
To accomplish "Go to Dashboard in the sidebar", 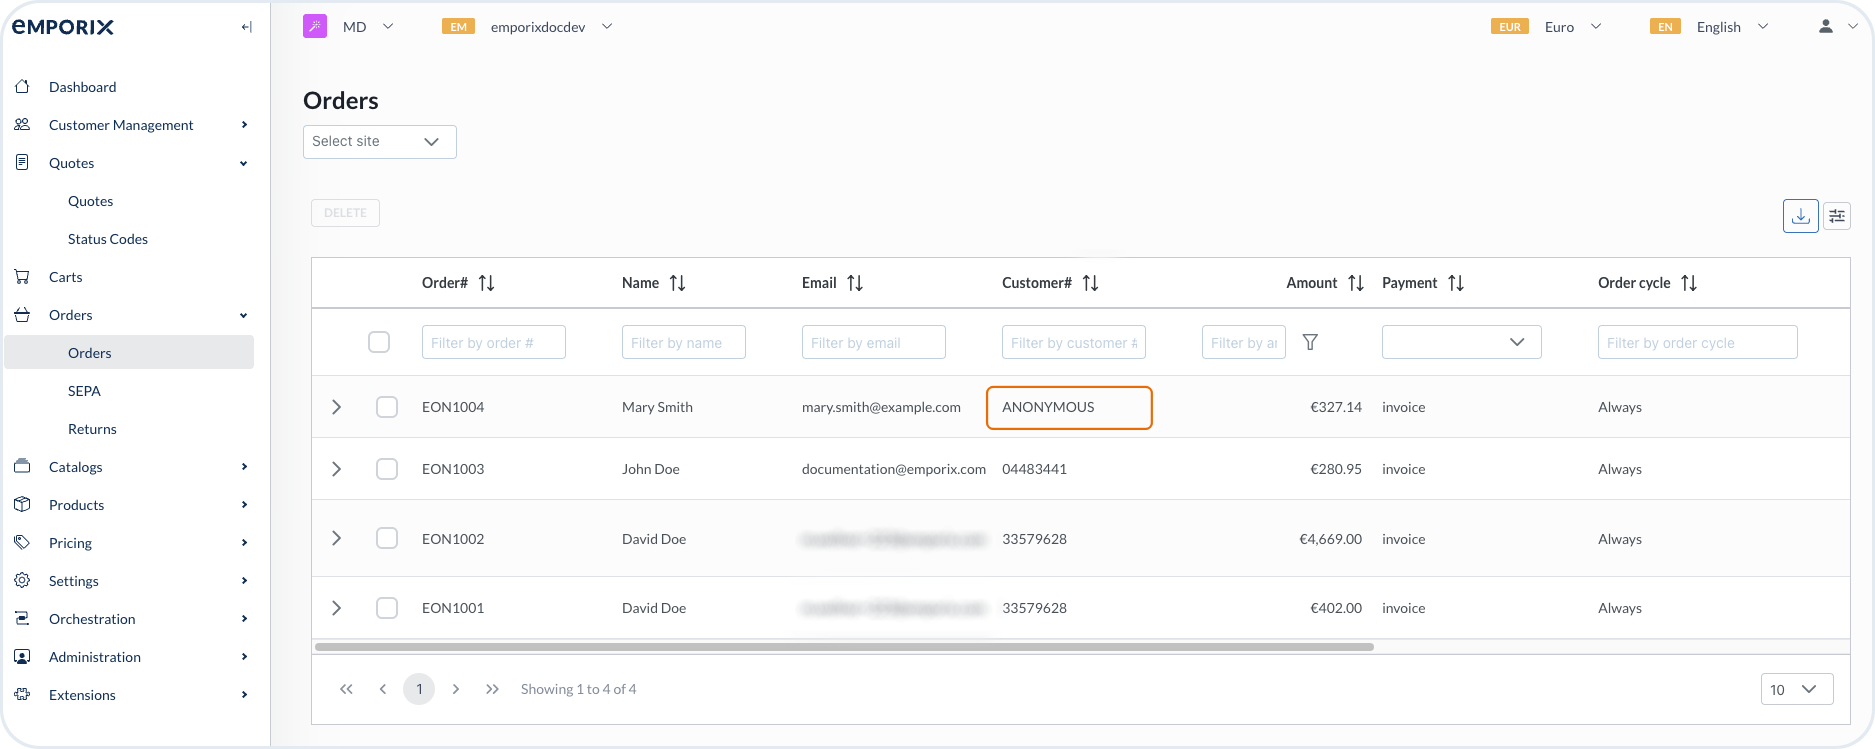I will [82, 87].
